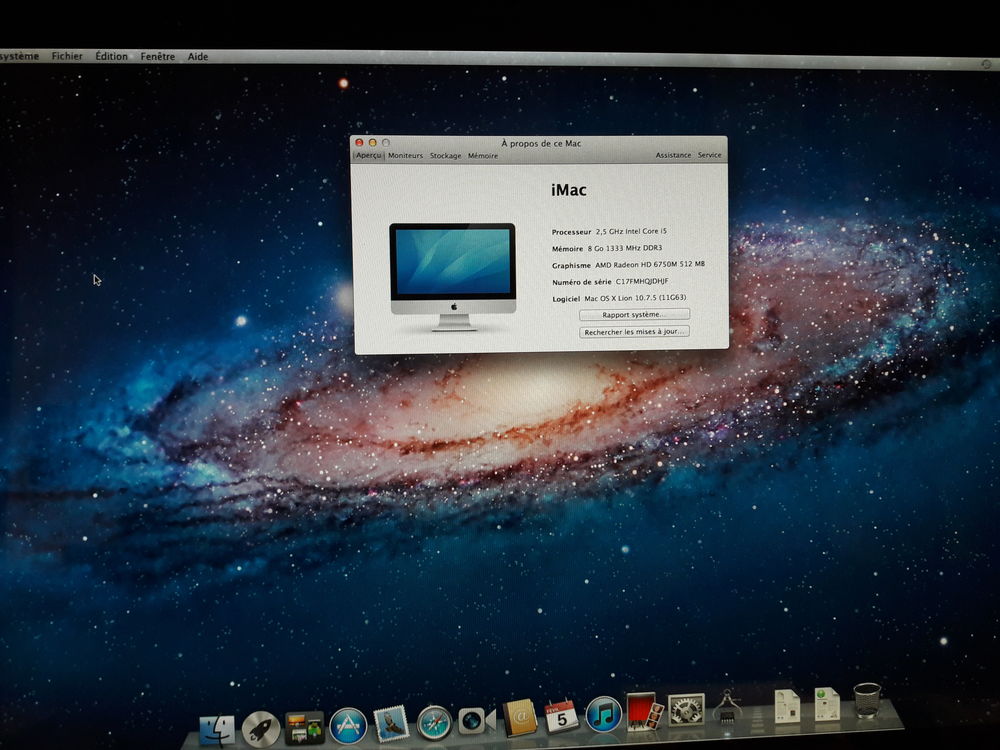Image resolution: width=1000 pixels, height=750 pixels.
Task: Open the Fichier menu
Action: click(x=67, y=56)
